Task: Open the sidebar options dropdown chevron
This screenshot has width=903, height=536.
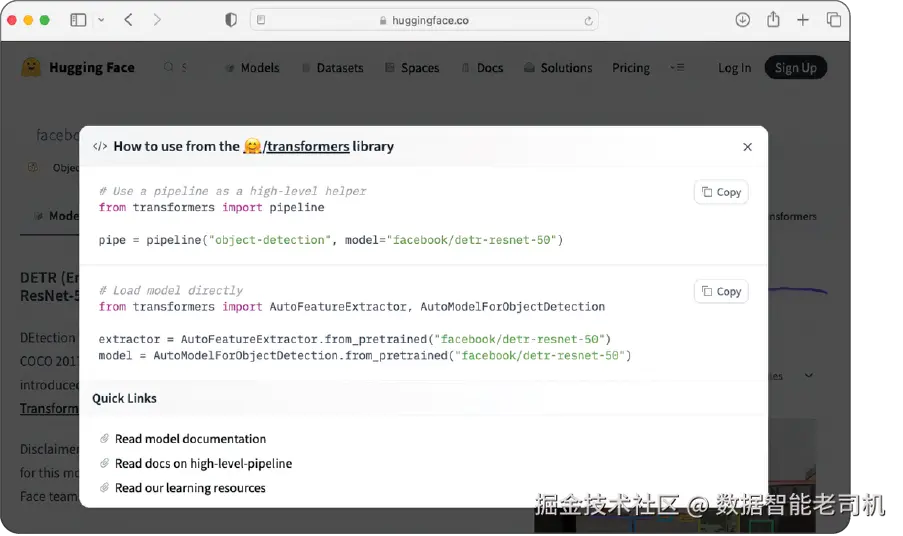Action: pyautogui.click(x=101, y=20)
